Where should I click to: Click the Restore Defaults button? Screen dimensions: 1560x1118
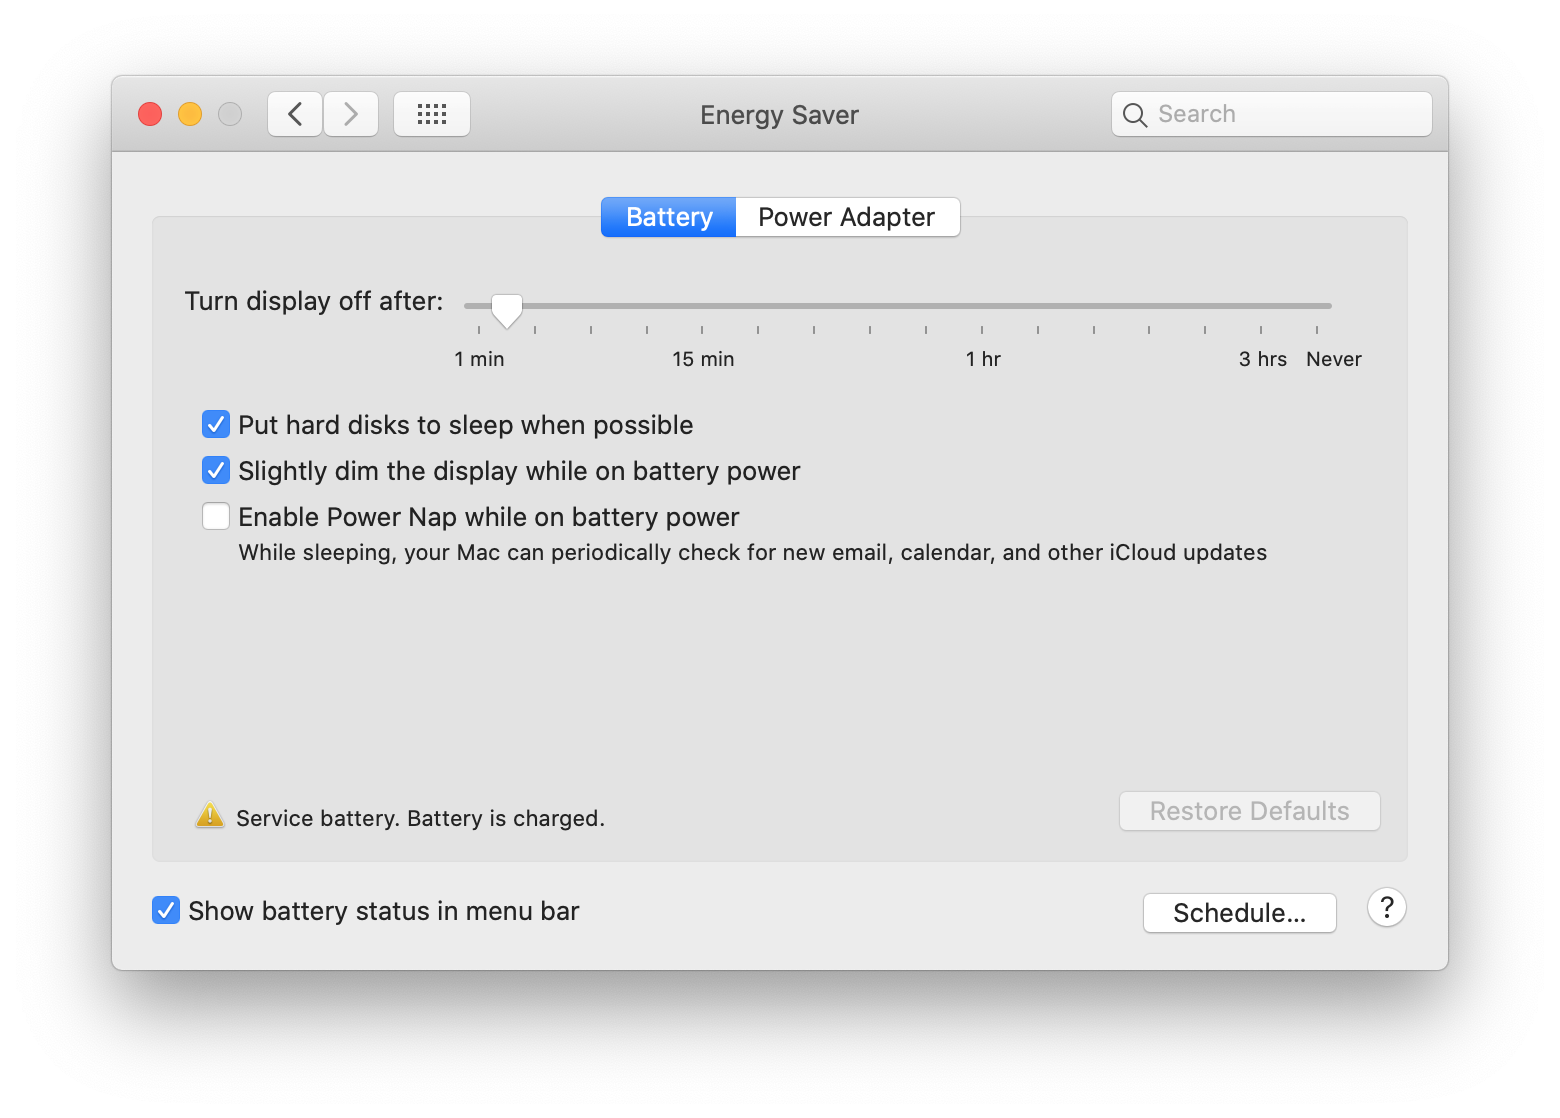tap(1249, 811)
